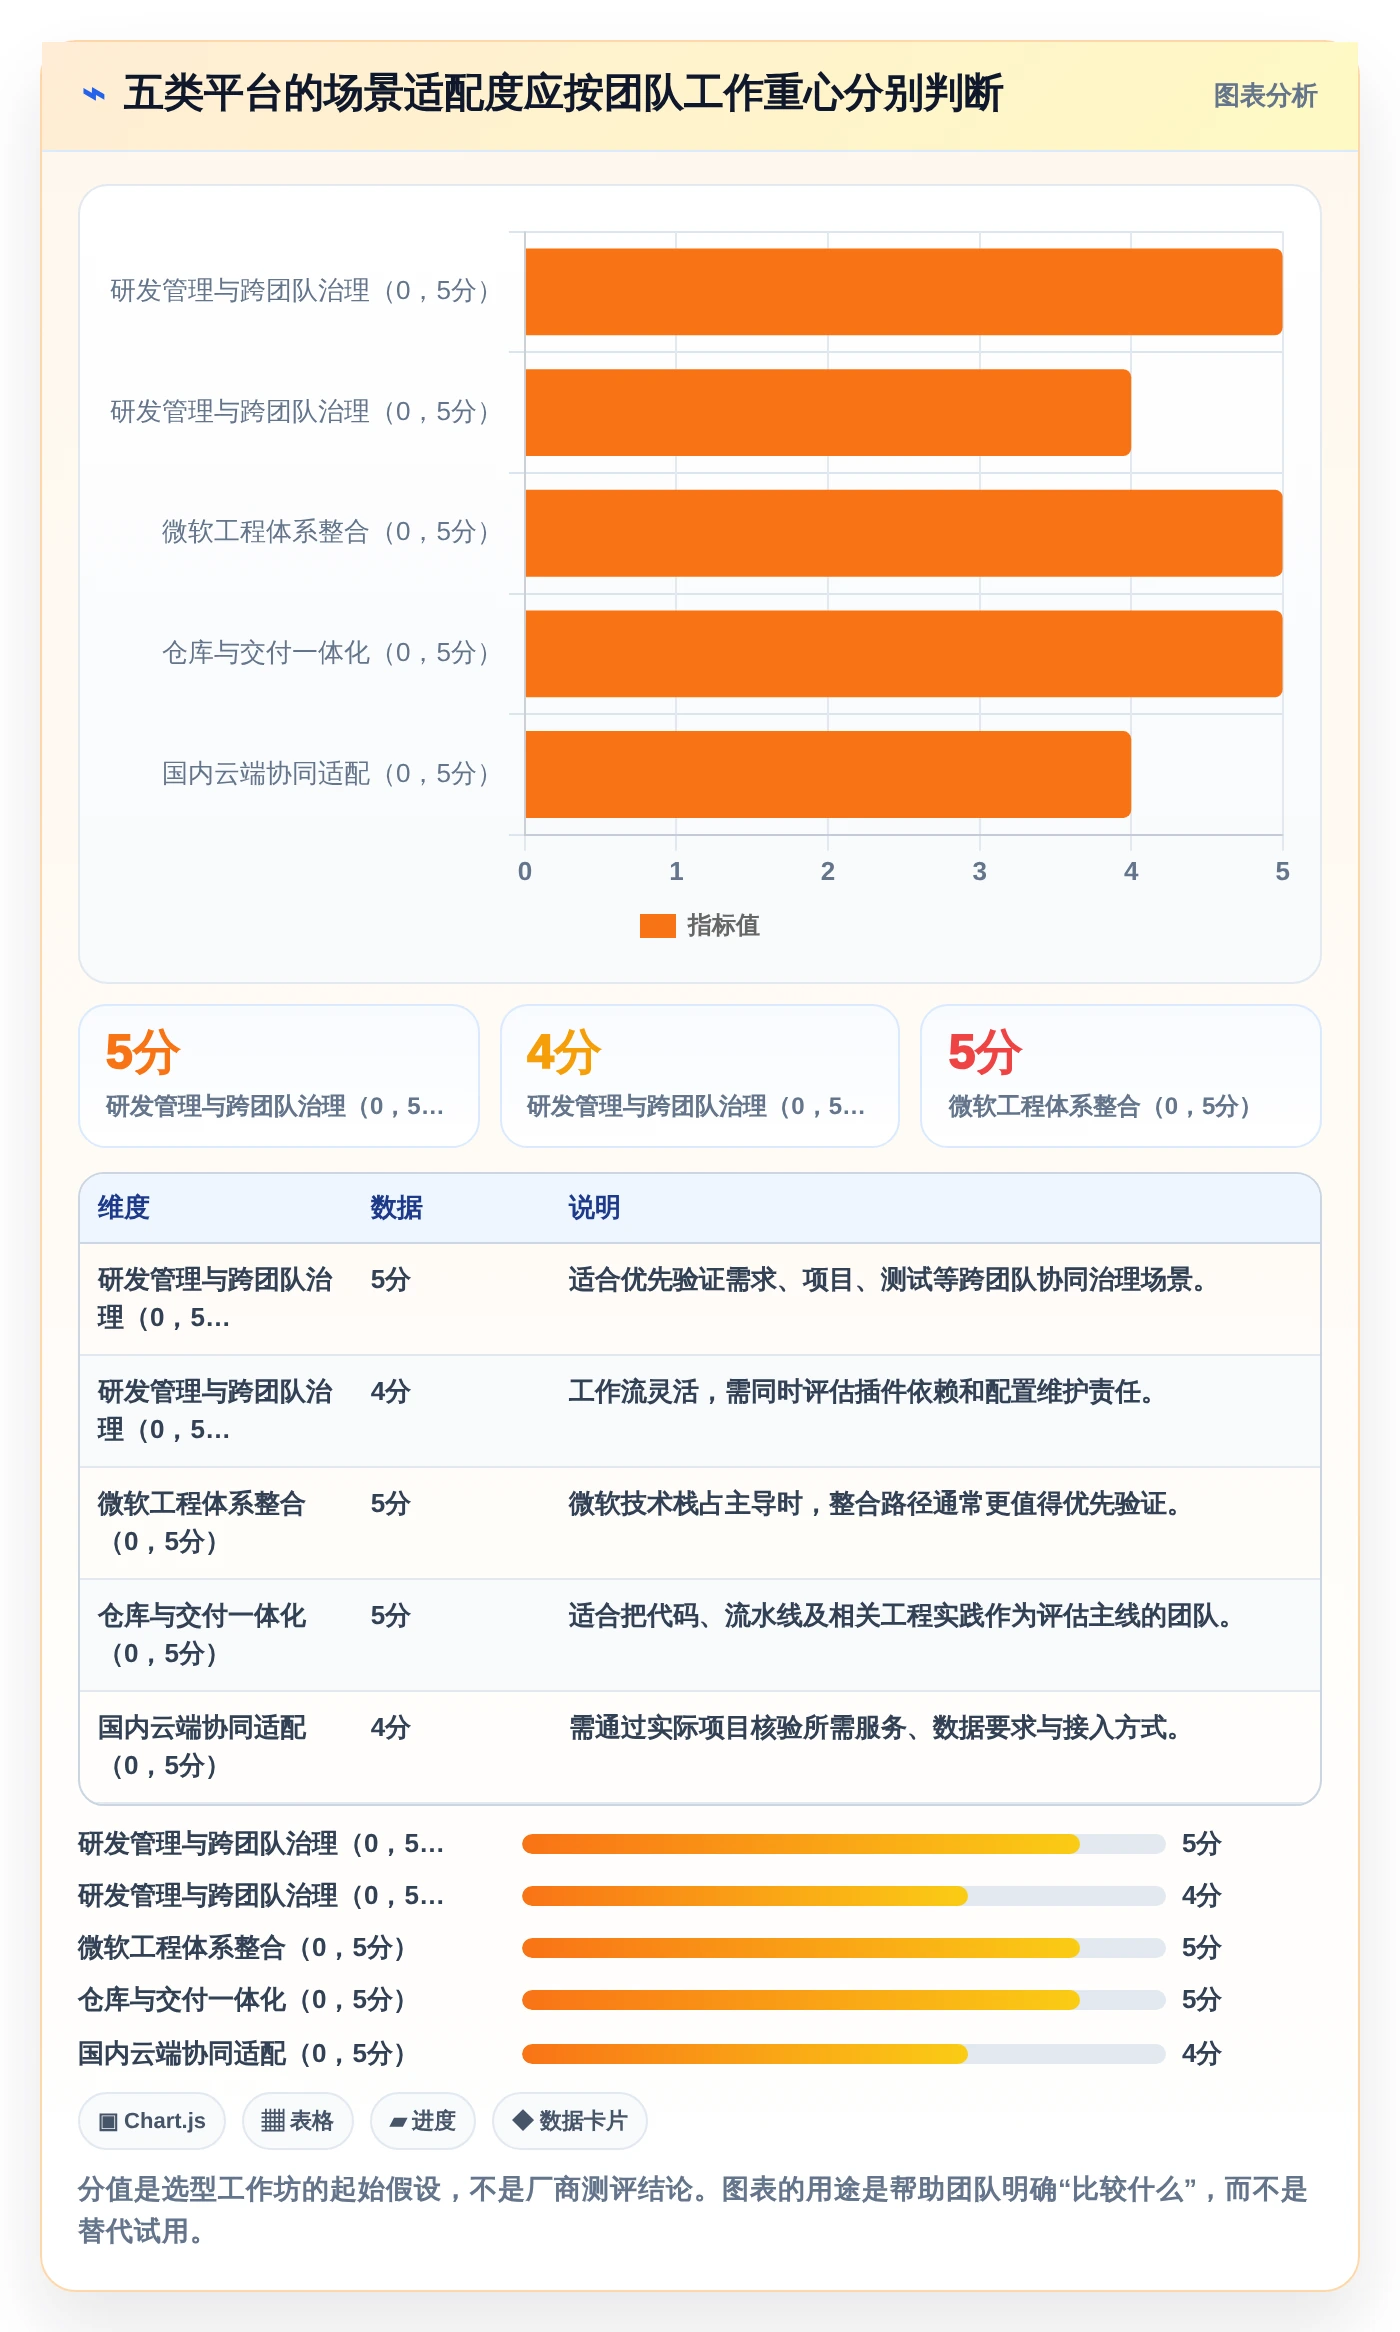Click the 工作流灵活 description cell
This screenshot has height=2332, width=1400.
(x=862, y=1392)
